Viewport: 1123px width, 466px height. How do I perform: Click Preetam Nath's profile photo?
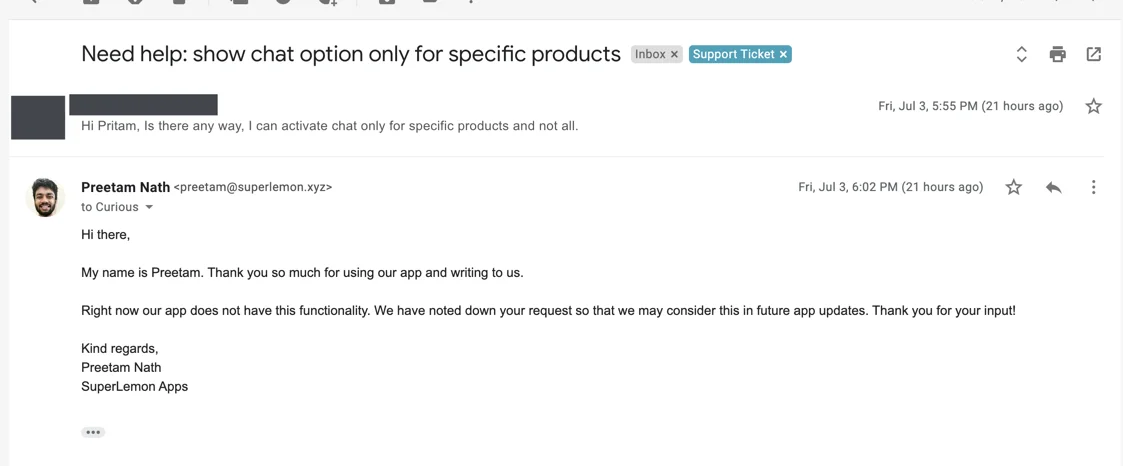pos(44,197)
